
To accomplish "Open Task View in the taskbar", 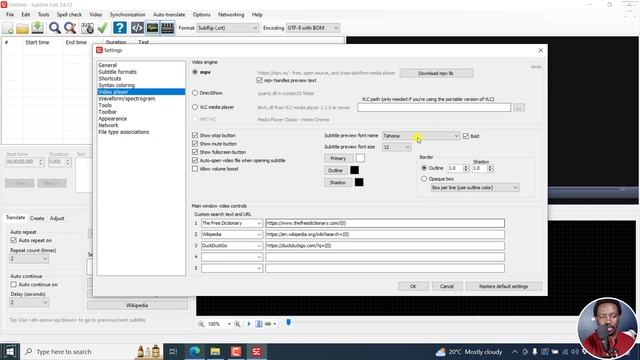I will coord(173,351).
